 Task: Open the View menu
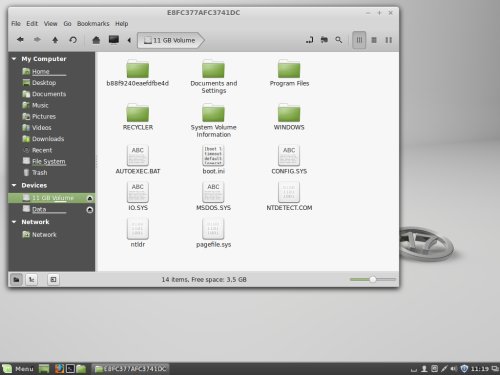(50, 24)
